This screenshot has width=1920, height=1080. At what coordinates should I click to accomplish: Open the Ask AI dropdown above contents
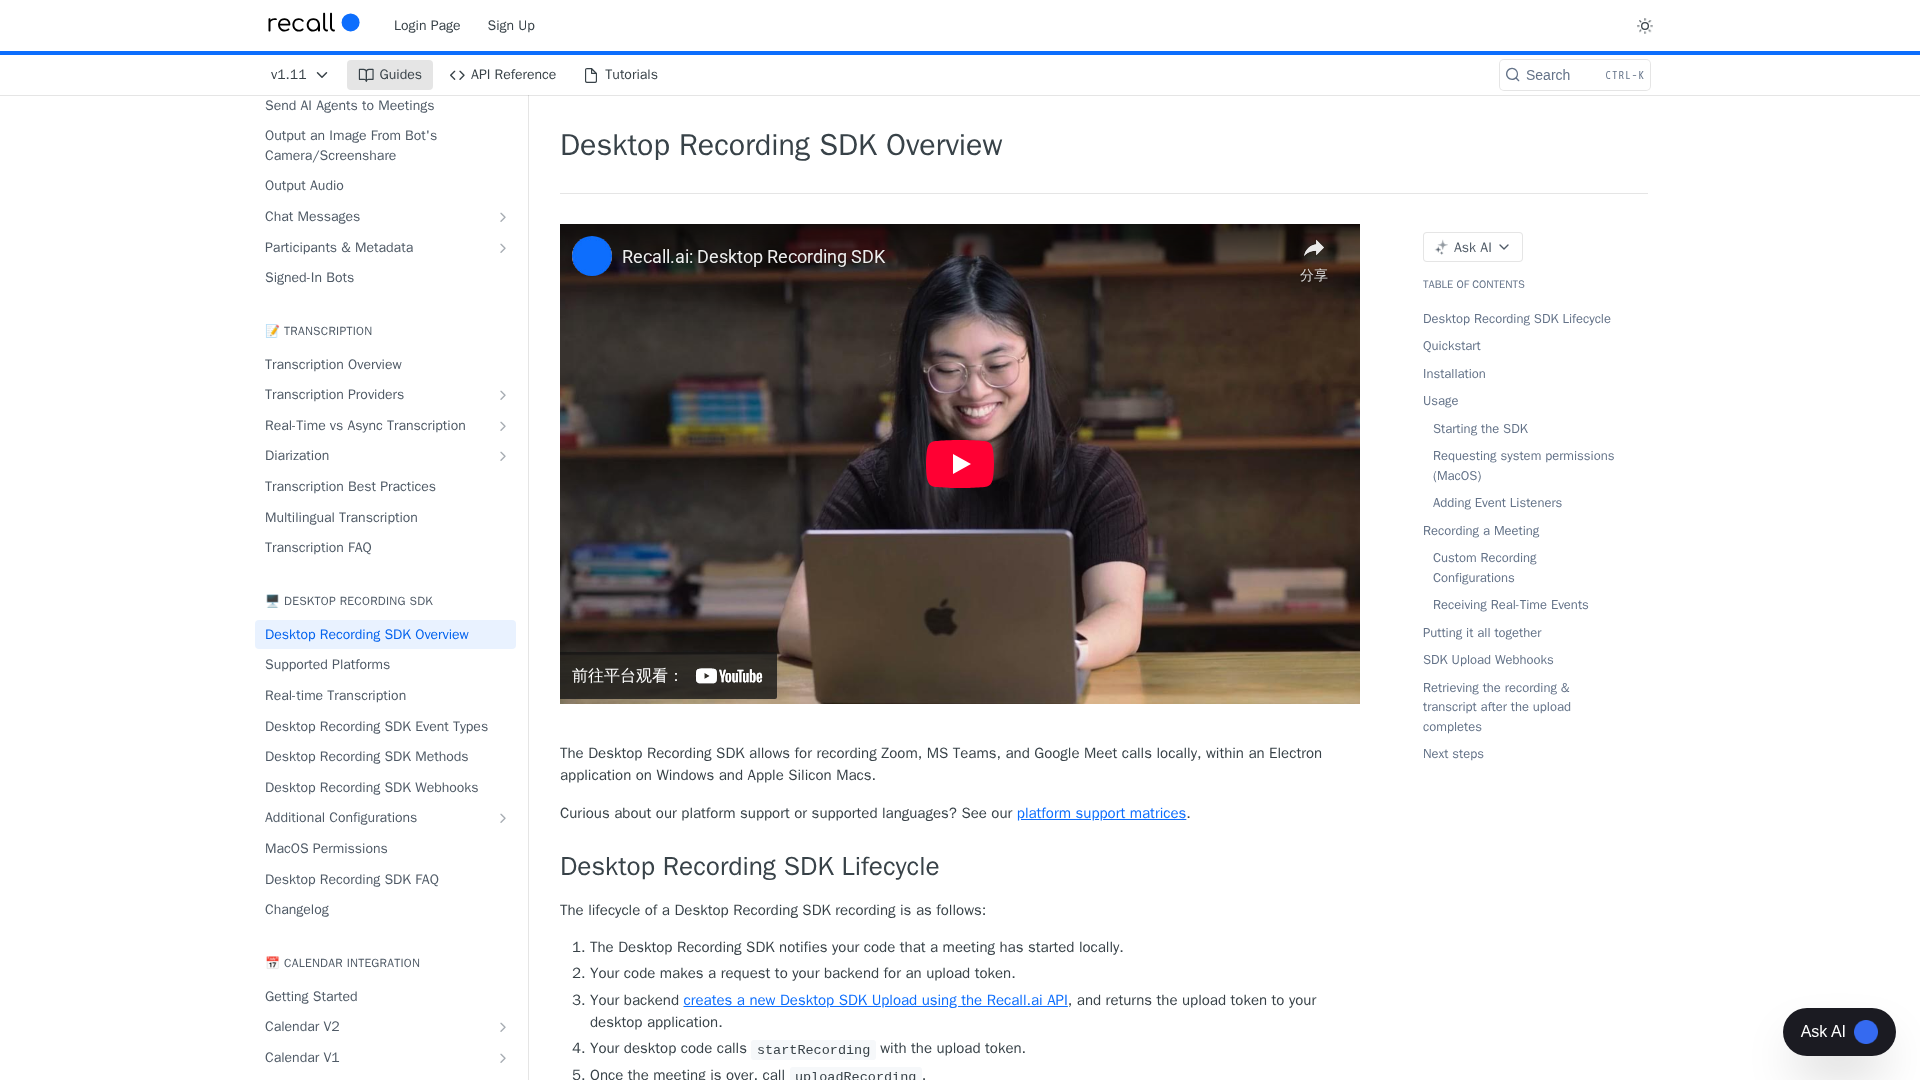point(1472,247)
